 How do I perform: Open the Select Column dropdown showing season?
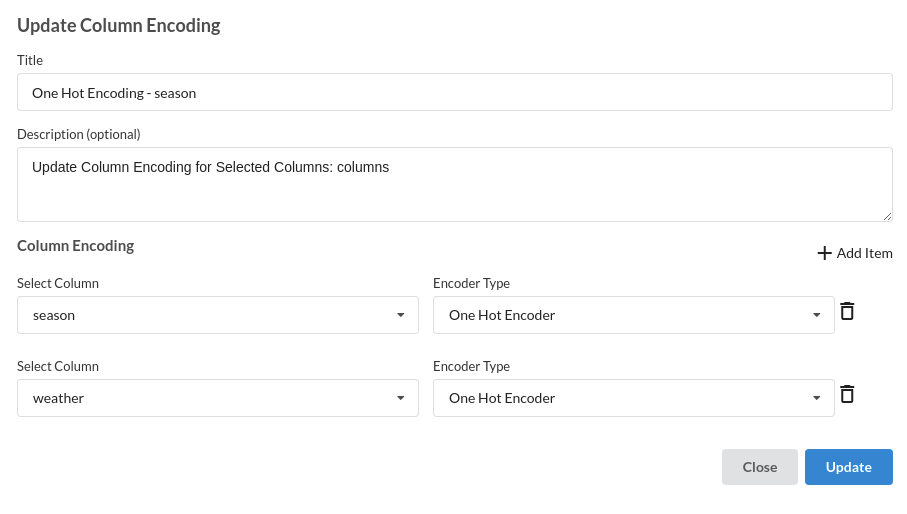point(217,315)
